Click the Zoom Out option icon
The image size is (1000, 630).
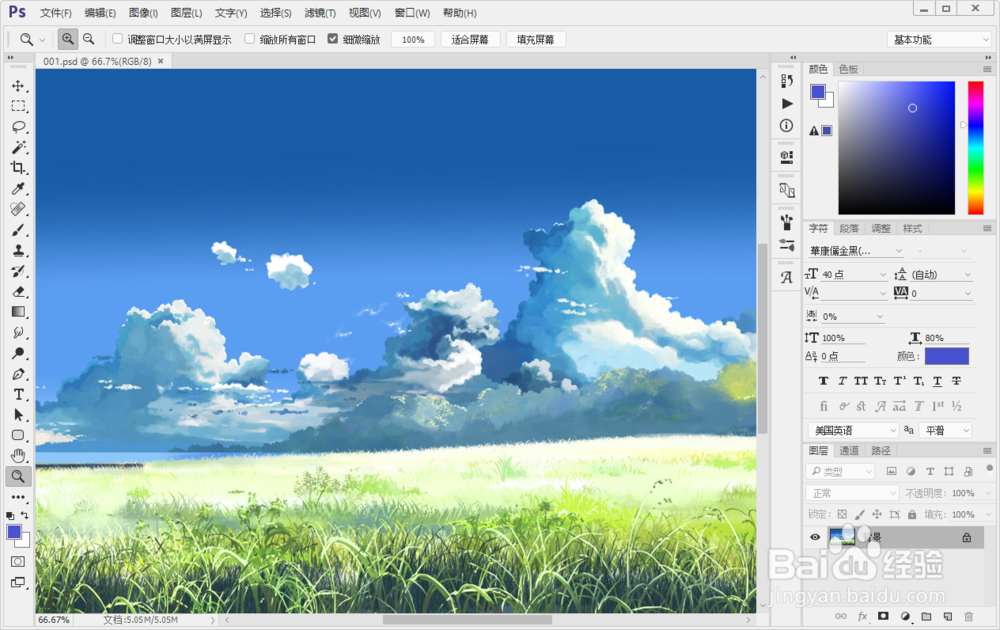pos(89,39)
